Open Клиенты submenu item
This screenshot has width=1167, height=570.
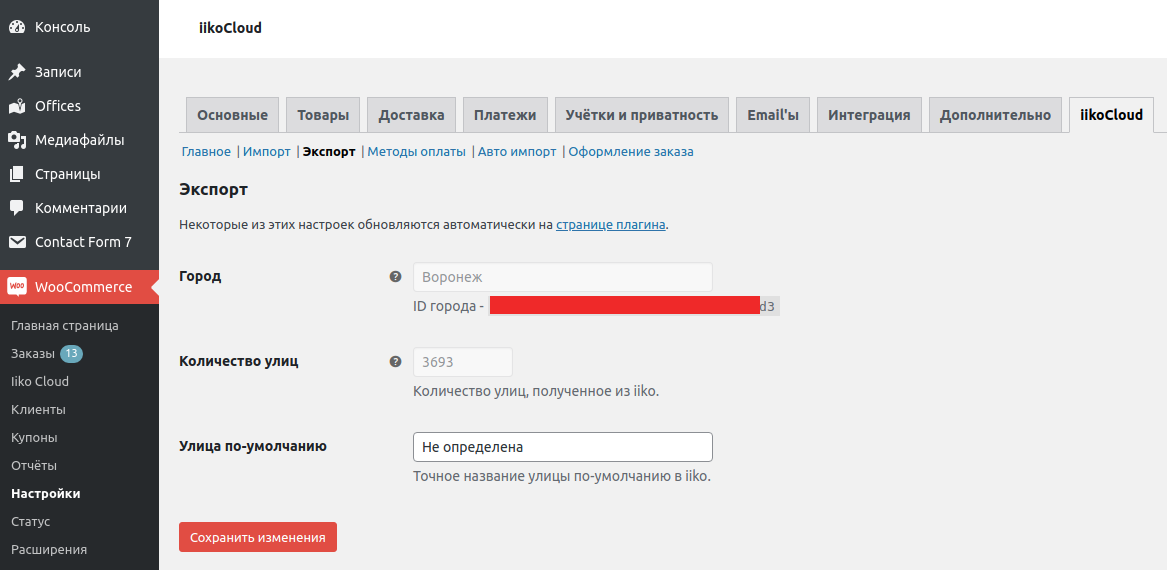pyautogui.click(x=38, y=409)
